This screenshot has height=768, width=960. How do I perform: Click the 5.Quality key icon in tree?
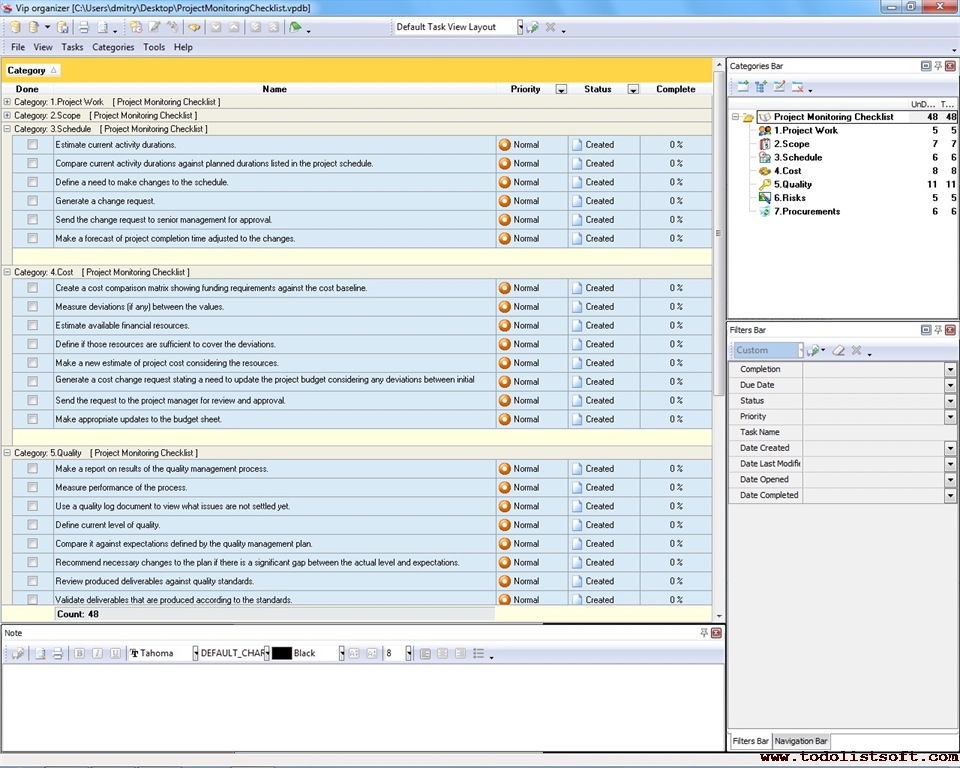tap(764, 185)
